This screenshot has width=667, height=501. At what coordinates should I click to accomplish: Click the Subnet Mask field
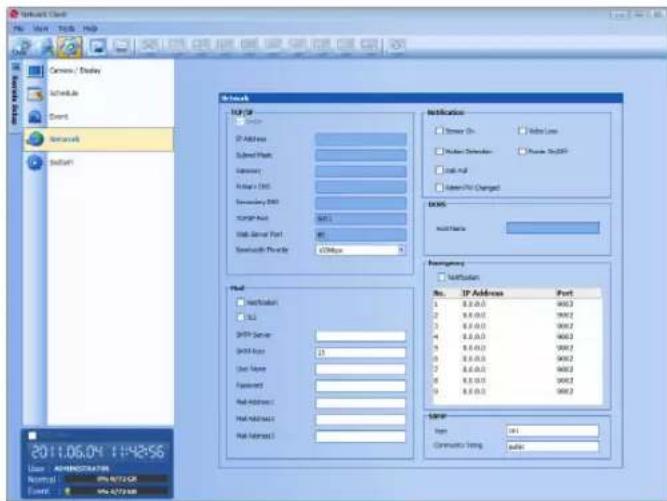(x=360, y=155)
